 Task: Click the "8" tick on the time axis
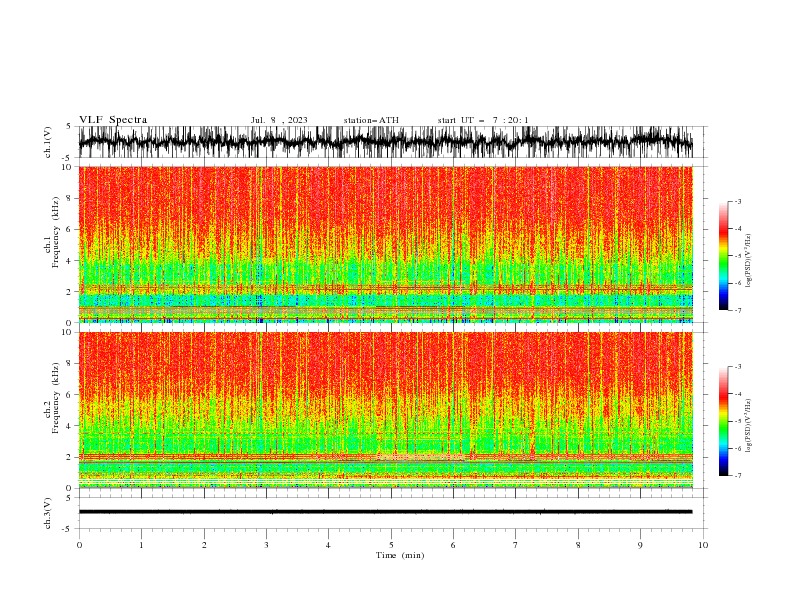coord(578,545)
